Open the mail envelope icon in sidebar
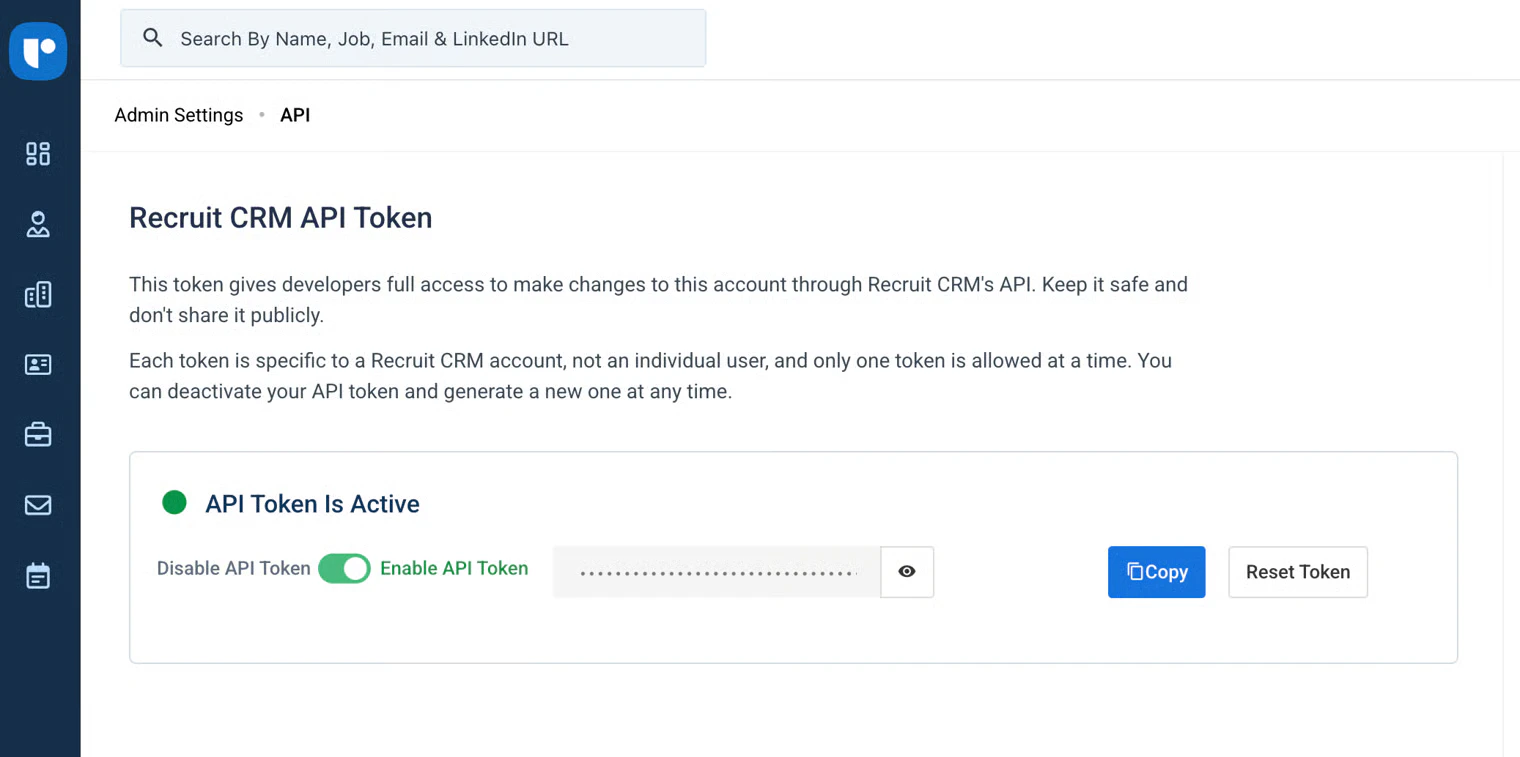The image size is (1520, 757). 38,505
